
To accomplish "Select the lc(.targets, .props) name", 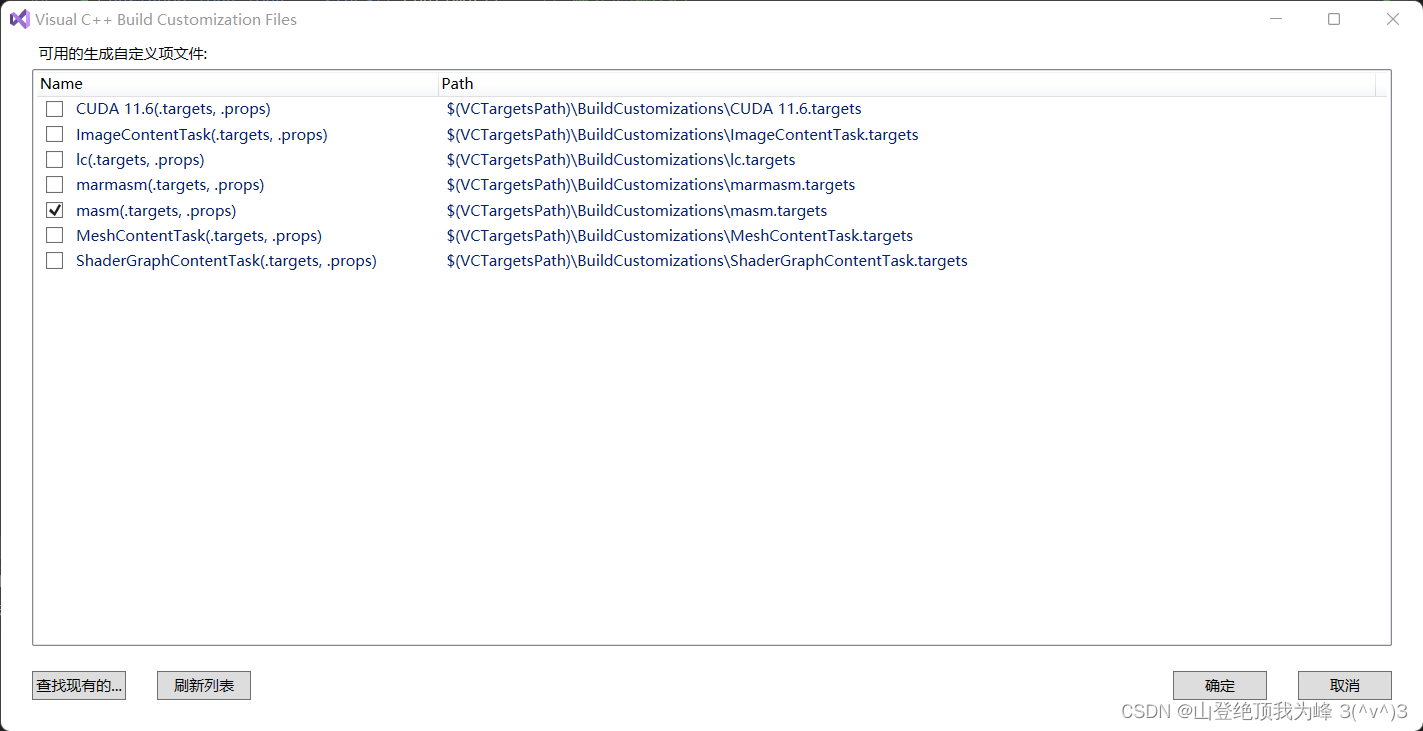I will [x=140, y=160].
